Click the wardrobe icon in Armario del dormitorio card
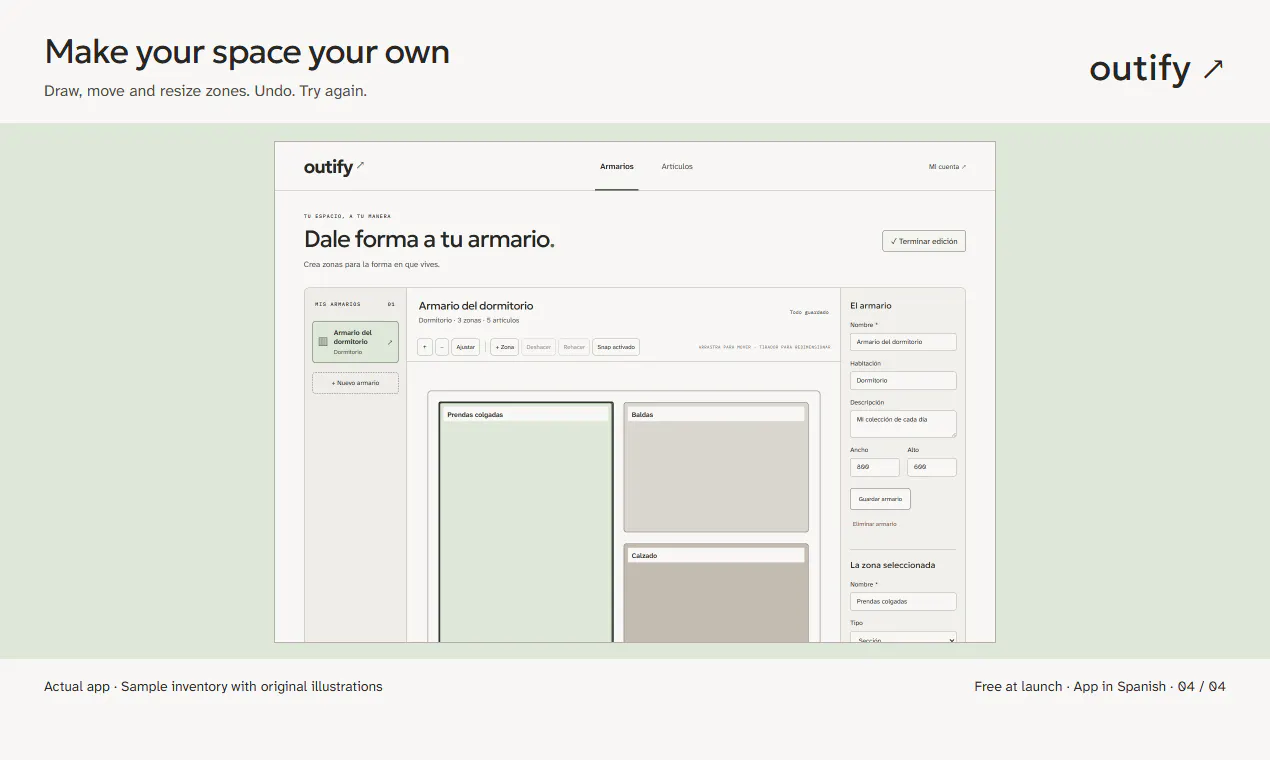Screen dimensions: 1270x760 [323, 342]
